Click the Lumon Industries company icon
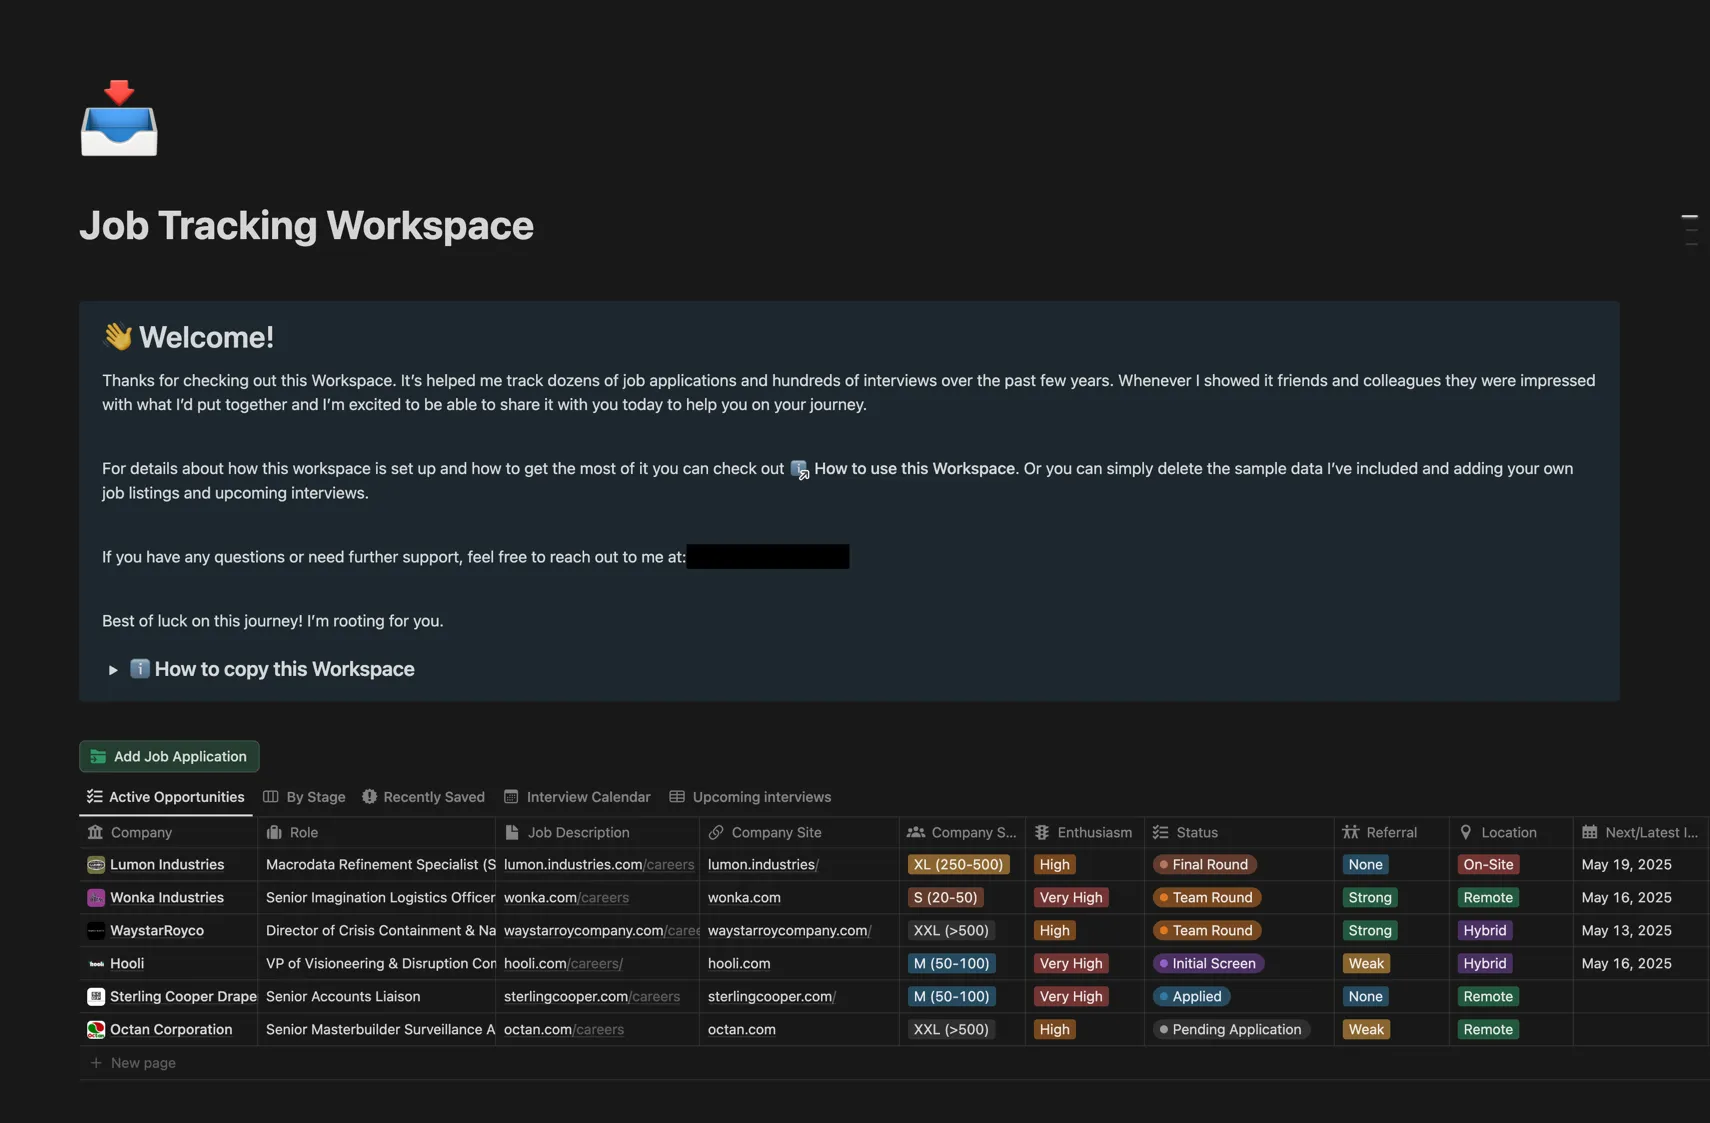The image size is (1710, 1123). click(96, 864)
